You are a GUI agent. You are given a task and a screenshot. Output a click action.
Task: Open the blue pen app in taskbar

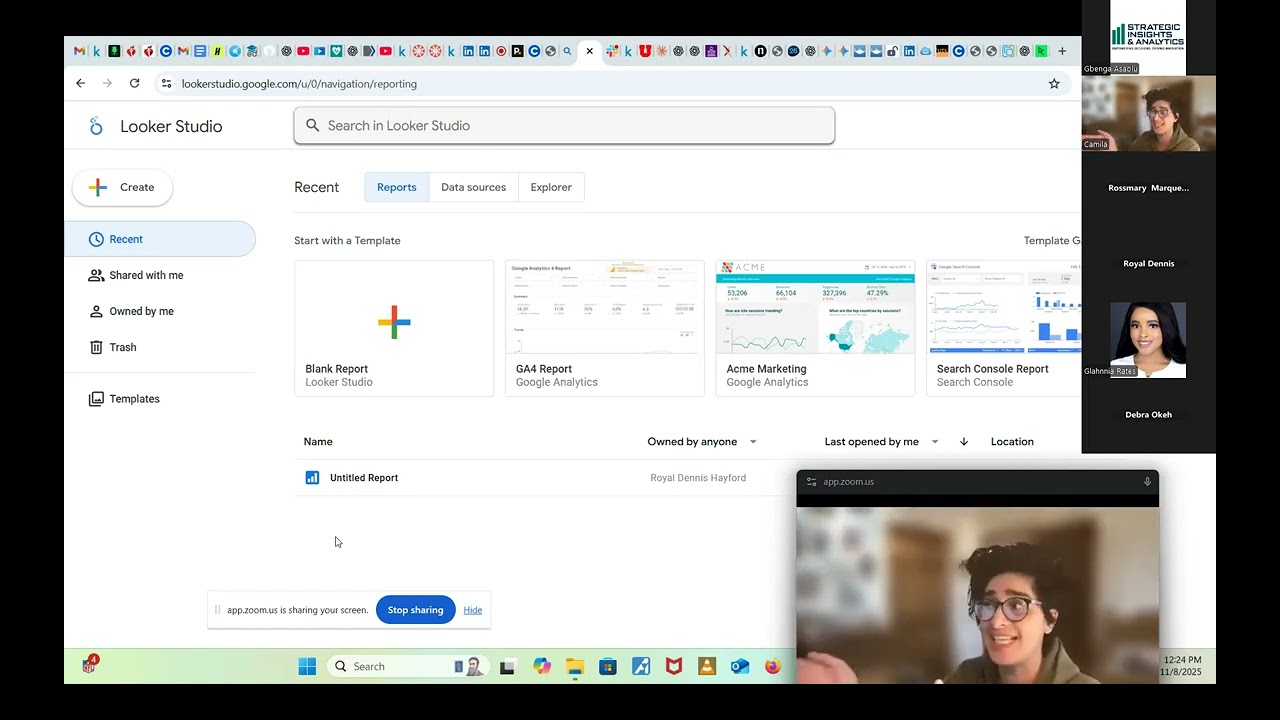[x=641, y=666]
